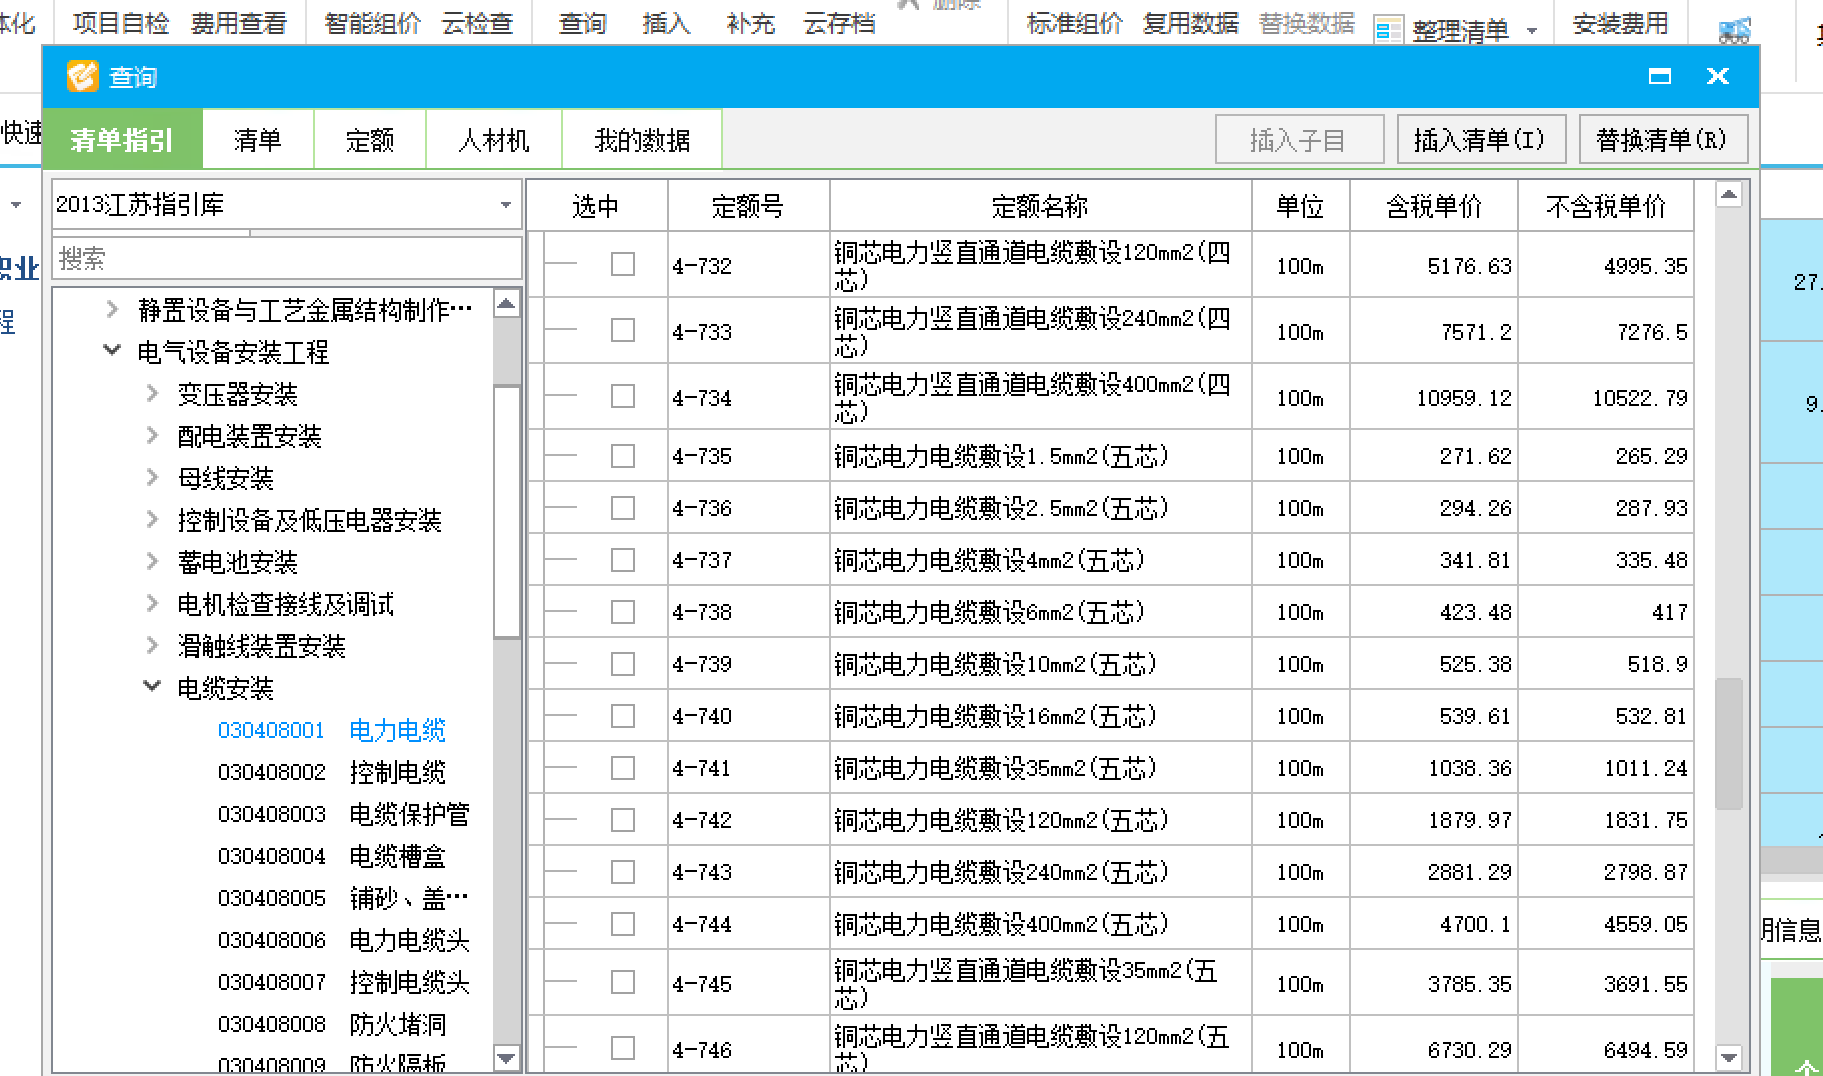Switch to the 清单指引 tab
The image size is (1823, 1076).
pos(123,140)
